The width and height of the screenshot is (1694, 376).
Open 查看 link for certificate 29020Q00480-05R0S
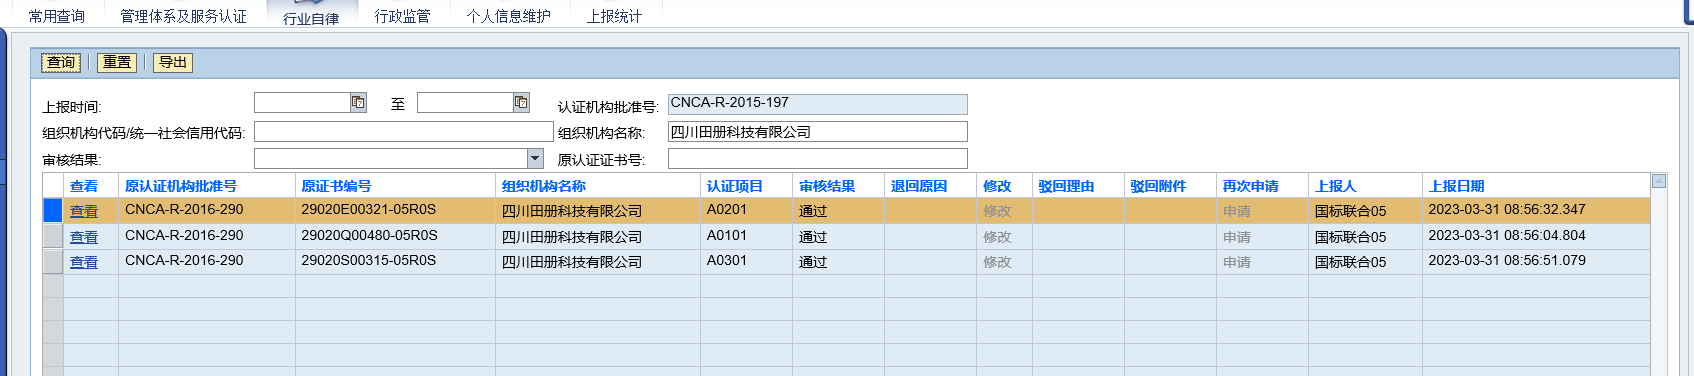pyautogui.click(x=84, y=237)
